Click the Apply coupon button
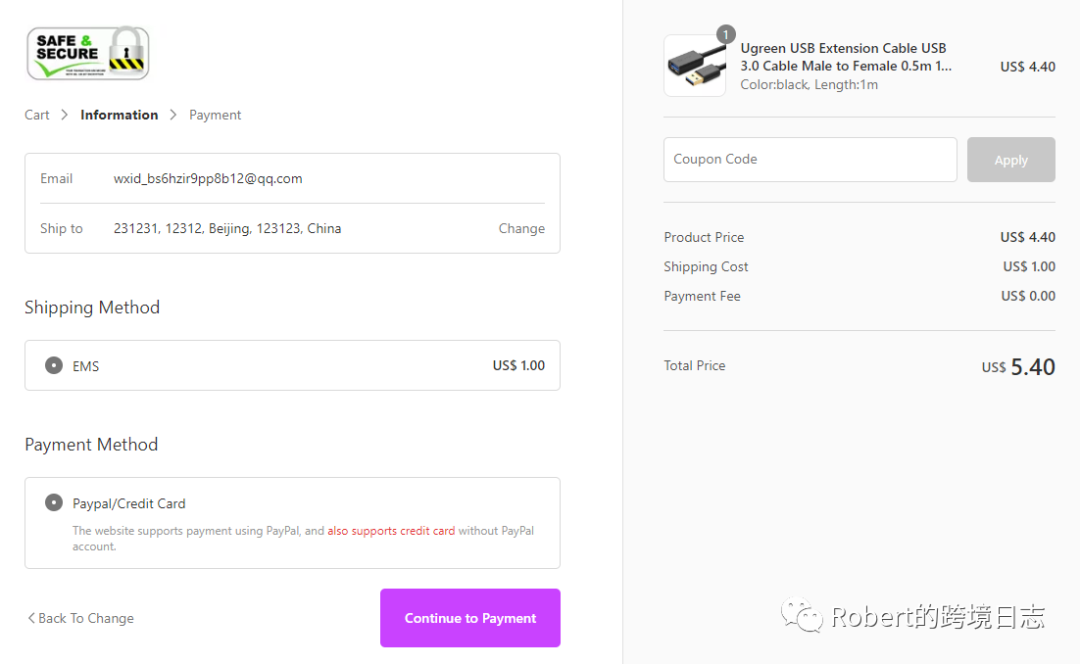Screen dimensions: 1080x664 (1010, 160)
